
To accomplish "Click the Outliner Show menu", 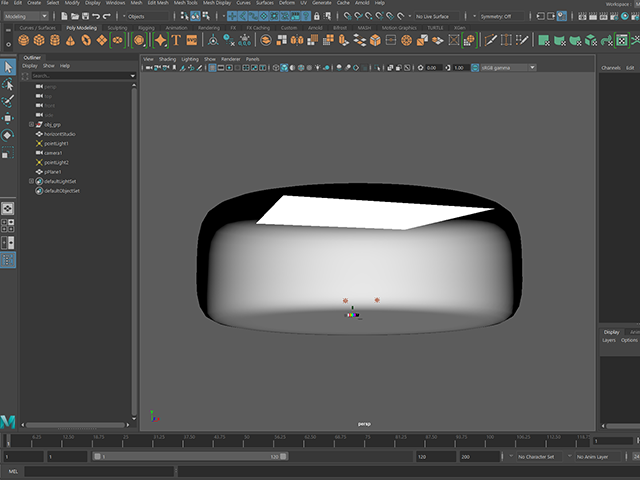I will click(x=49, y=66).
